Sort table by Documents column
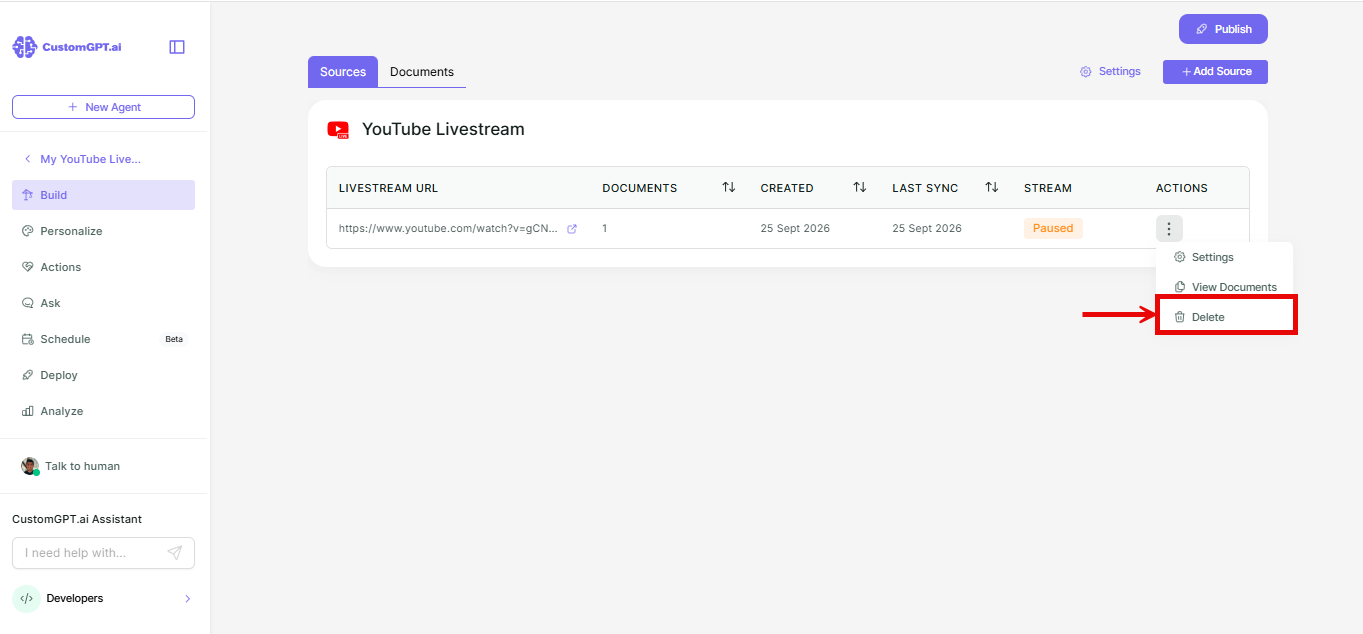The image size is (1363, 634). pos(729,187)
